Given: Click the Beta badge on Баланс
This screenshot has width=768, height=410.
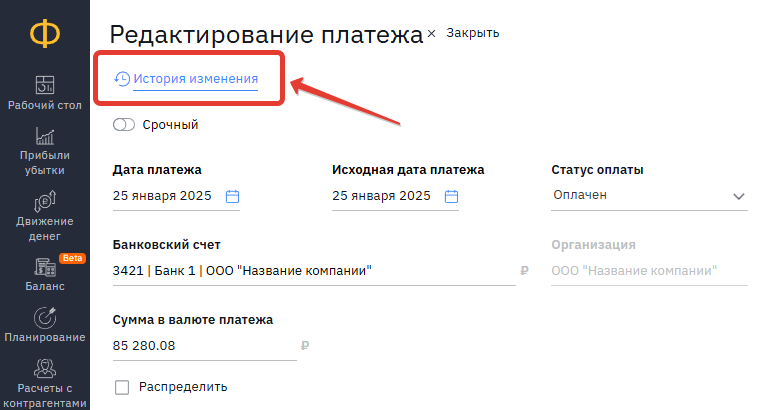Looking at the screenshot, I should (x=72, y=258).
